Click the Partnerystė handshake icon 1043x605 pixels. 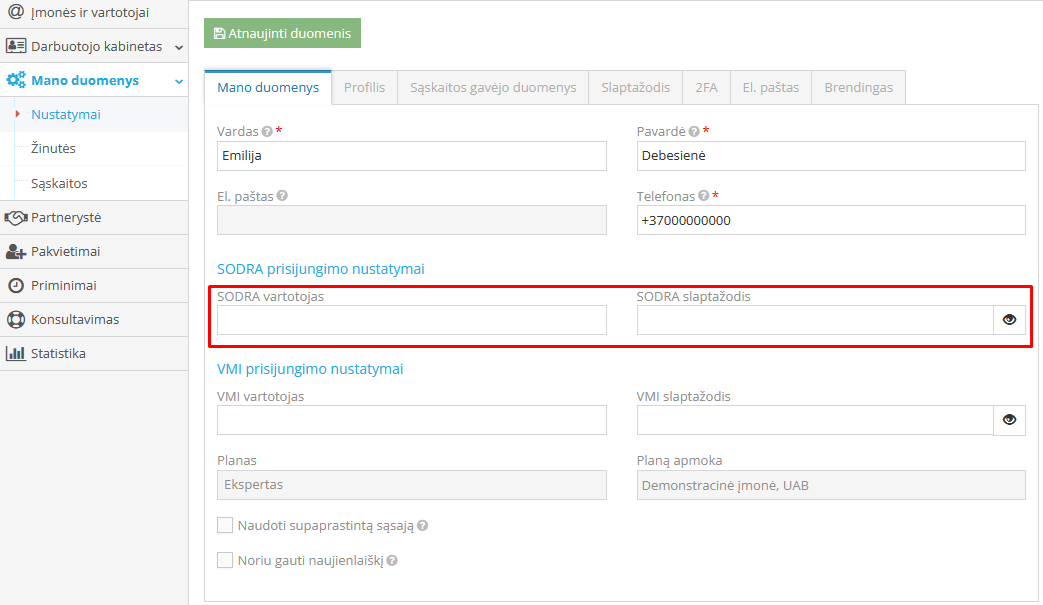coord(15,218)
